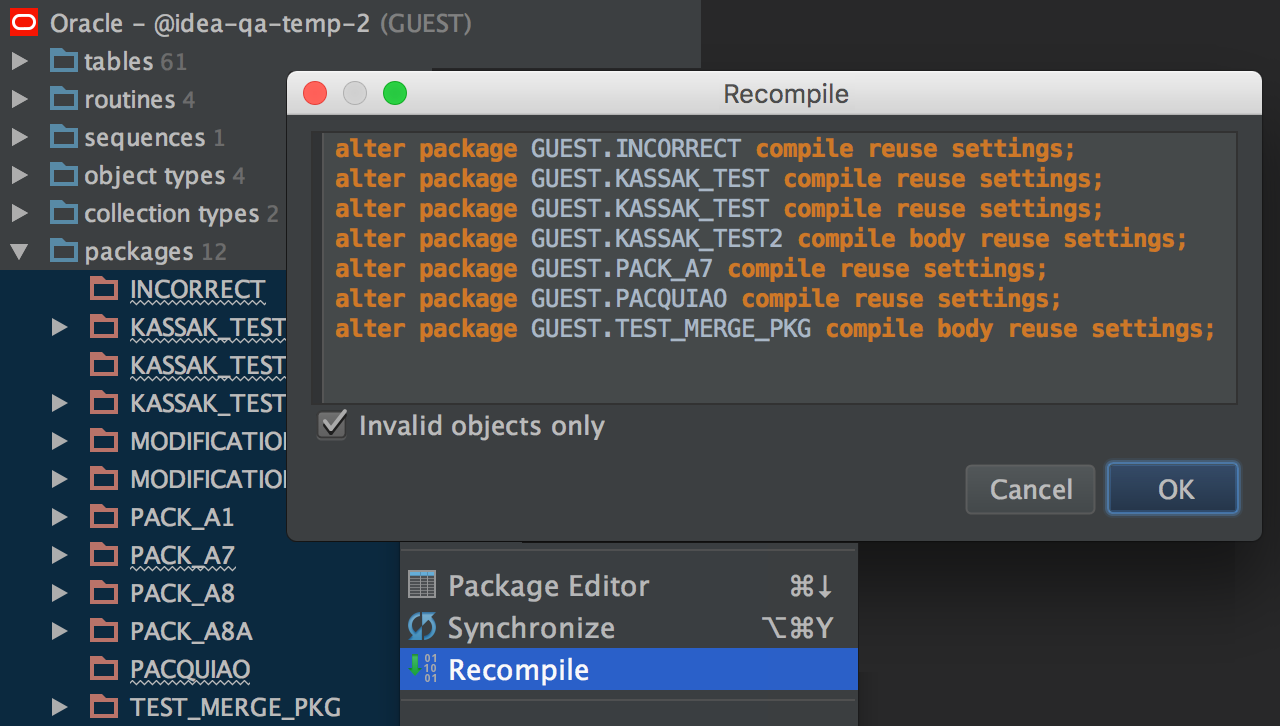The height and width of the screenshot is (726, 1280).
Task: Select the PACK_A1 package icon
Action: click(x=104, y=517)
